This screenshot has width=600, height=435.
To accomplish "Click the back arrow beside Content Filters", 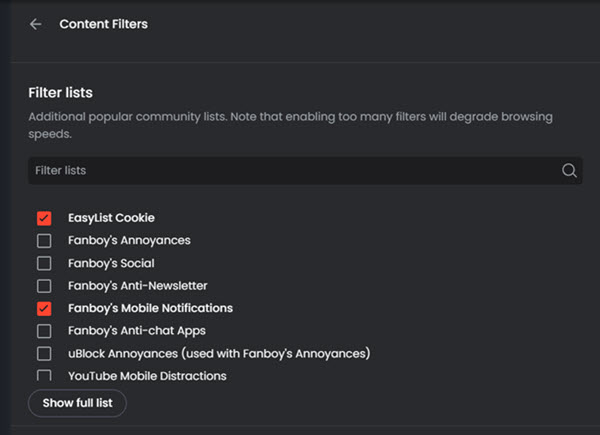I will click(x=36, y=24).
